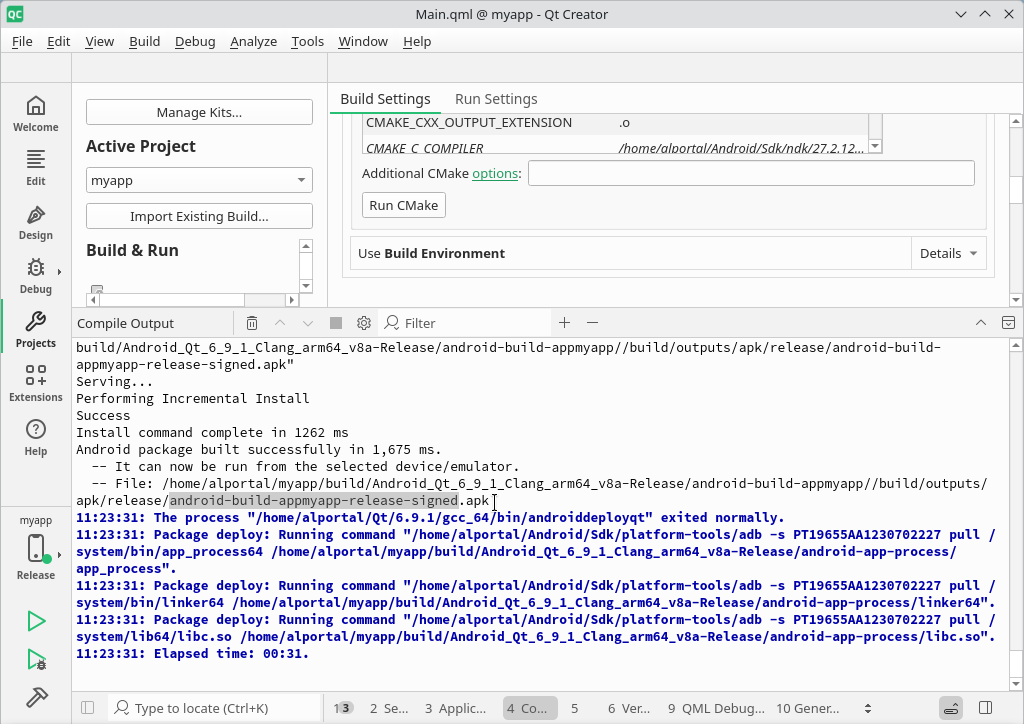
Task: Click the Manage Kits button
Action: 199,112
